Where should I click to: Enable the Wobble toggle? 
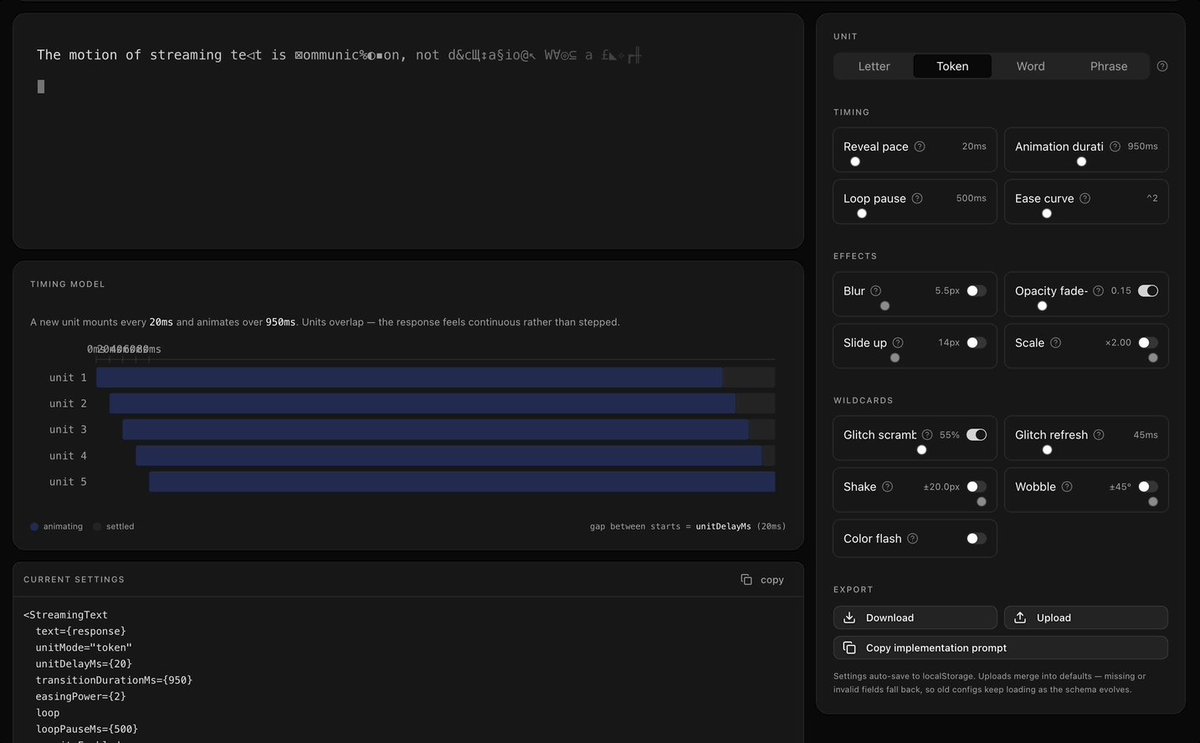click(1148, 487)
